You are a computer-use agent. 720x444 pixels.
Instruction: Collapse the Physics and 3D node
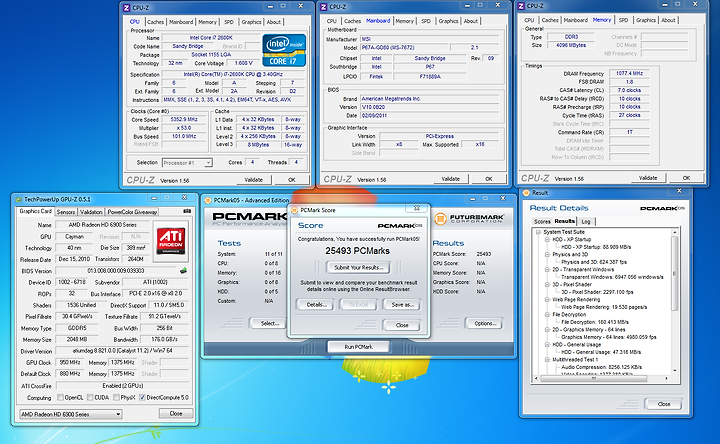(547, 254)
